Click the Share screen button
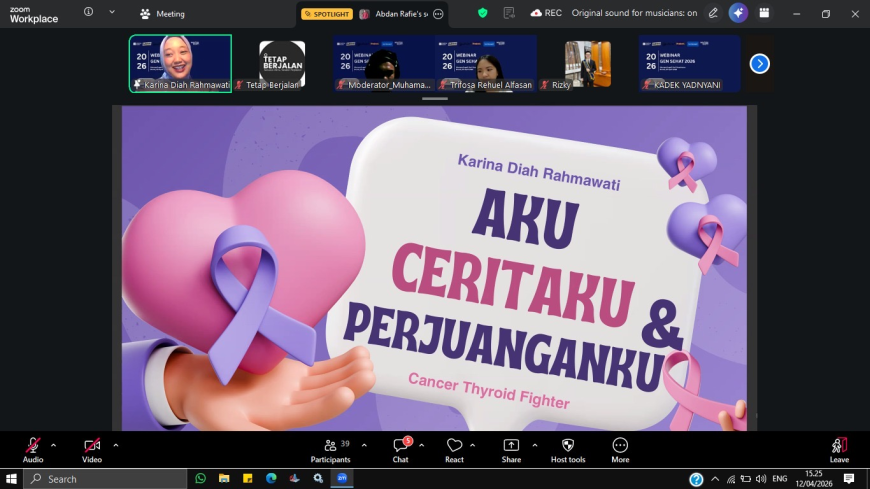 pos(511,450)
